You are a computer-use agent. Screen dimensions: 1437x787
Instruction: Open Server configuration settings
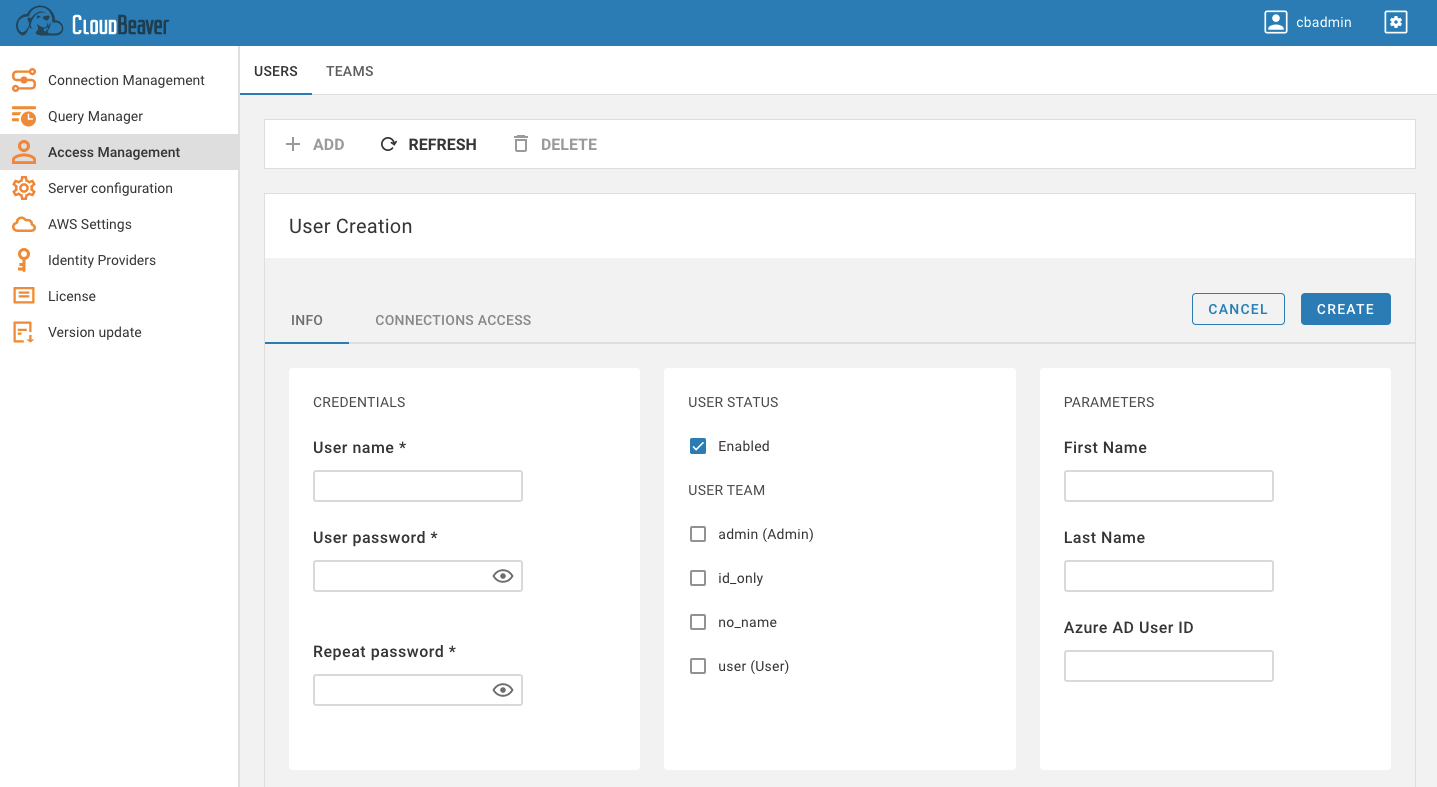[24, 187]
